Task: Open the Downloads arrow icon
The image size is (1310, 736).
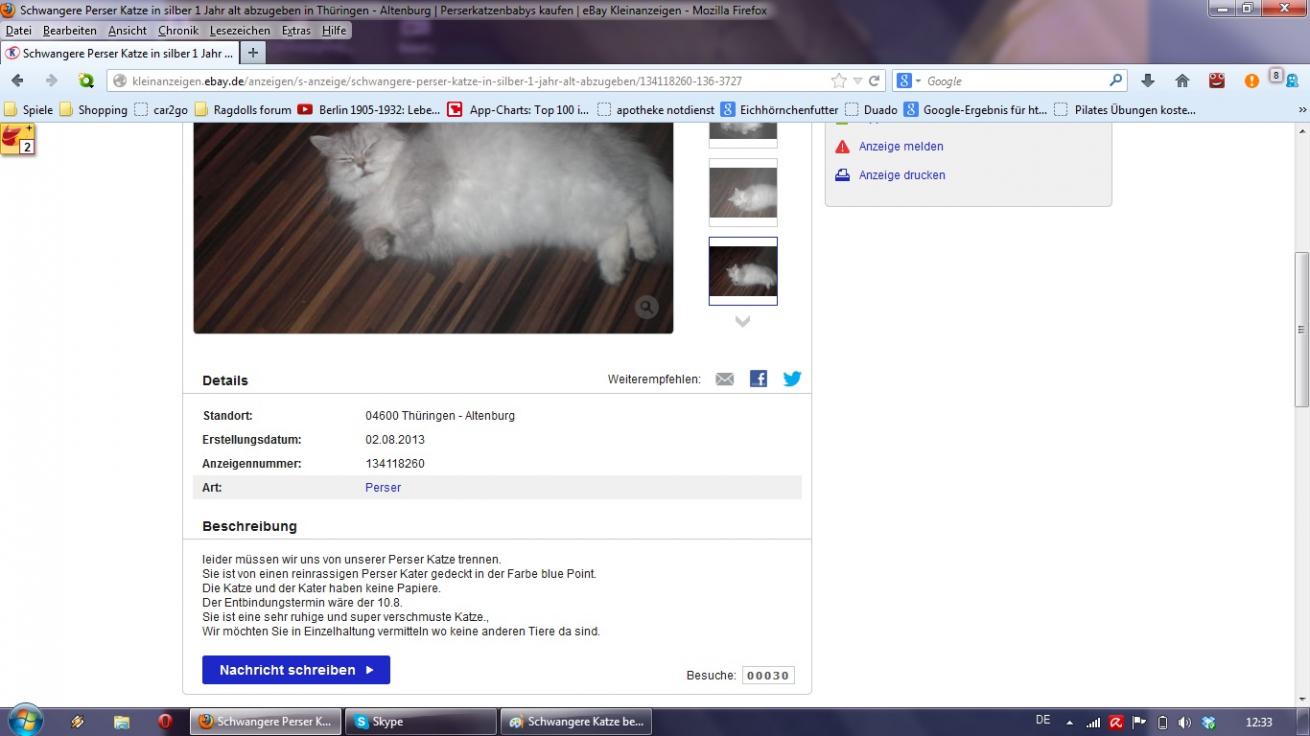Action: coord(1148,81)
